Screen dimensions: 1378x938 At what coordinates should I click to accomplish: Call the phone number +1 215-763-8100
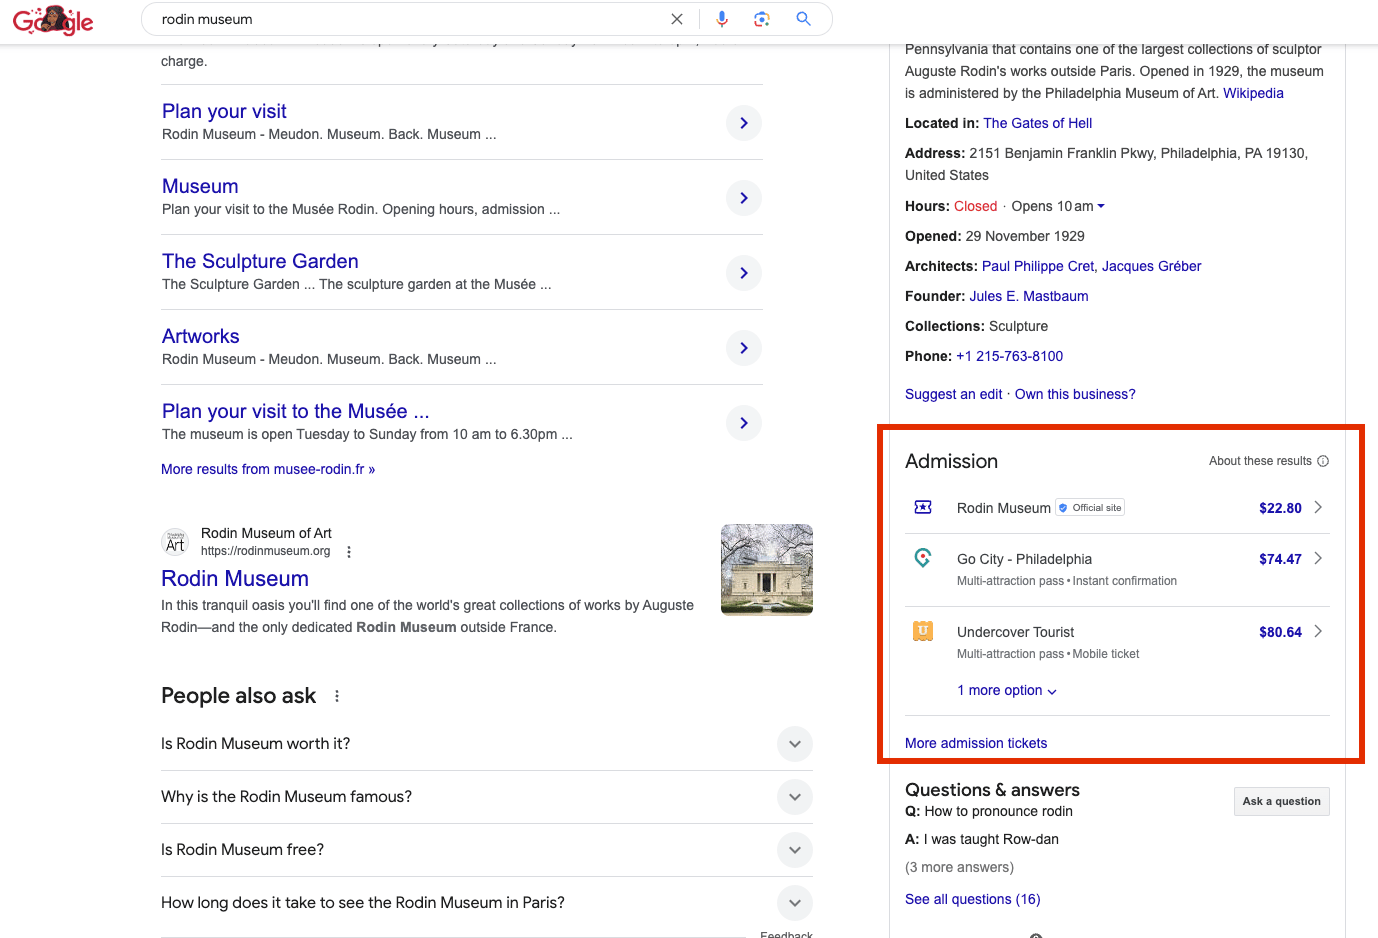[1009, 356]
